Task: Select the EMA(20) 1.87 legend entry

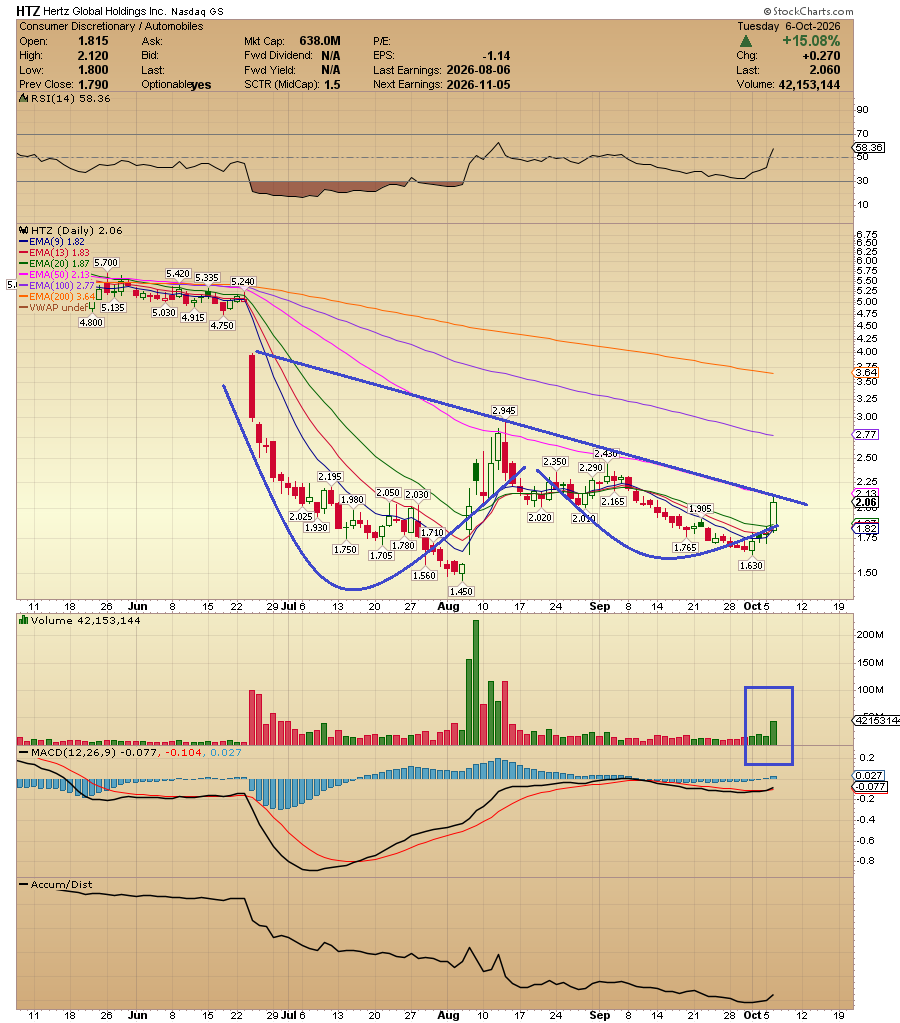Action: pyautogui.click(x=55, y=264)
